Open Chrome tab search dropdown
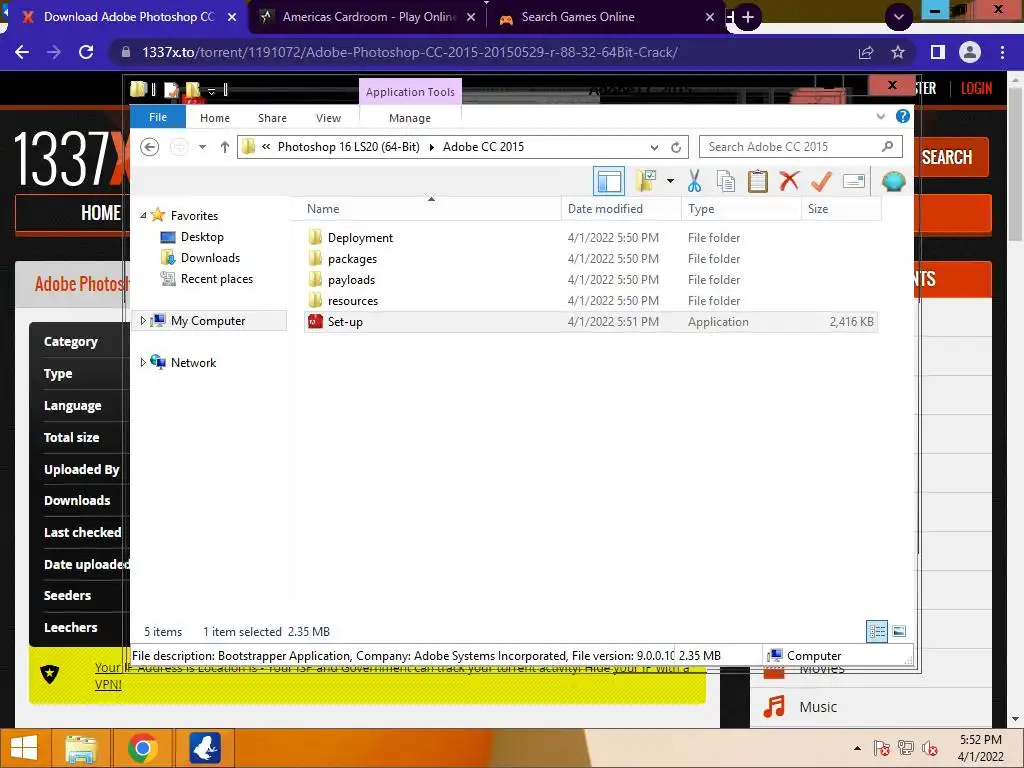Screen dimensions: 1024x768 pyautogui.click(x=899, y=17)
